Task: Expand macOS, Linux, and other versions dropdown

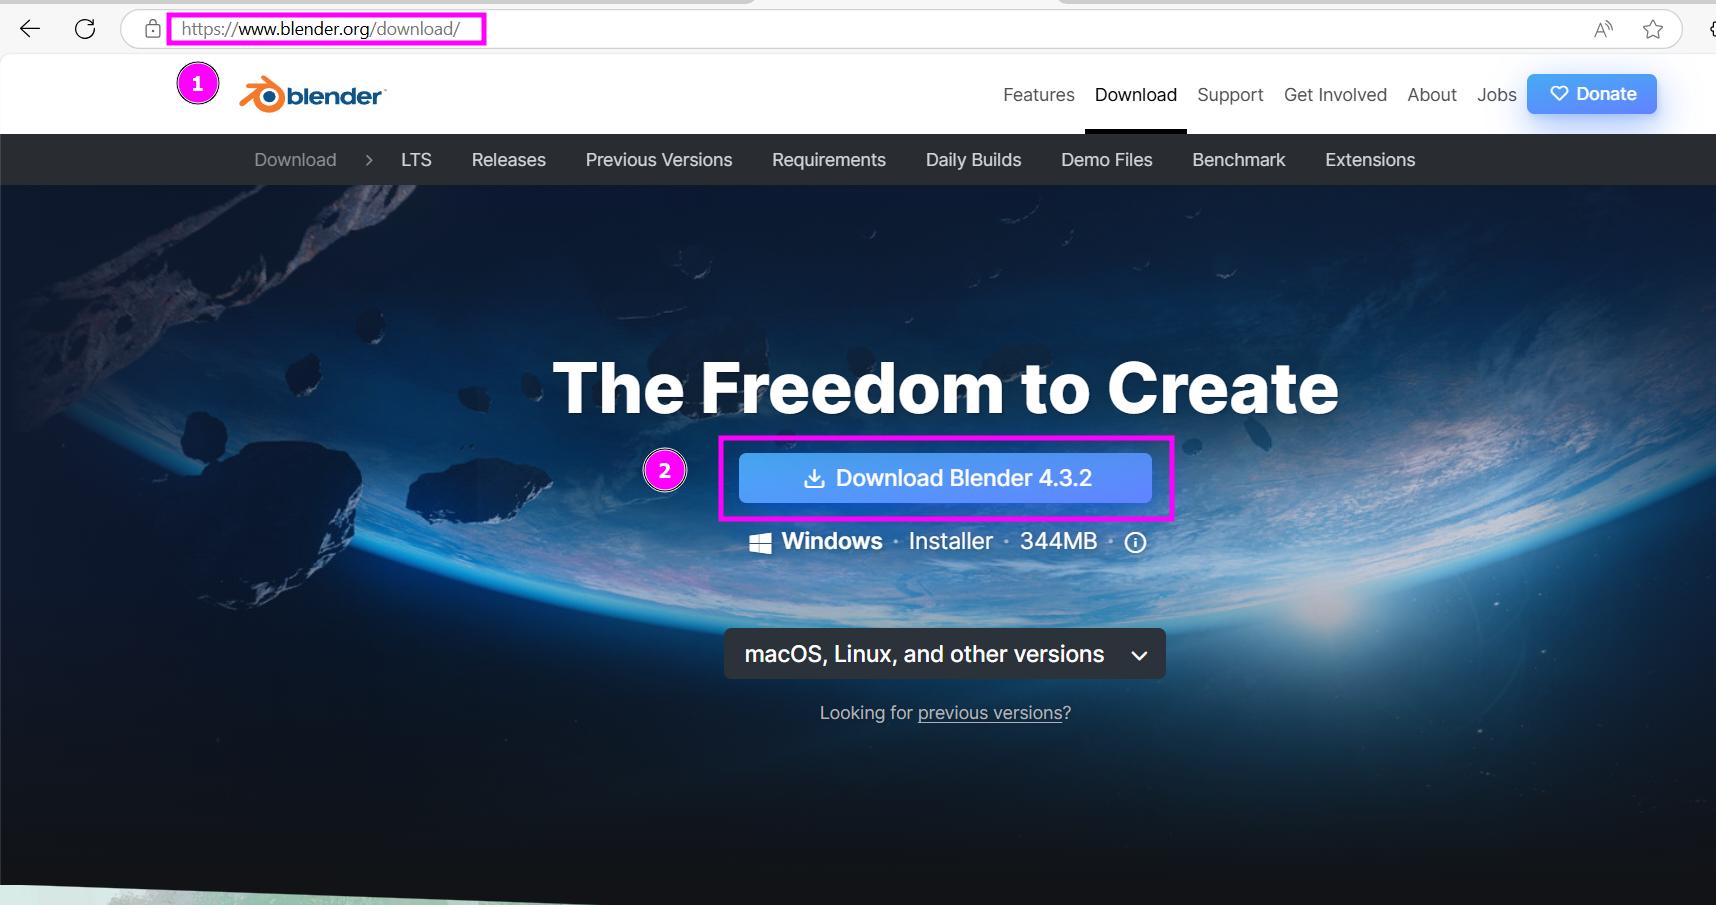Action: (945, 654)
